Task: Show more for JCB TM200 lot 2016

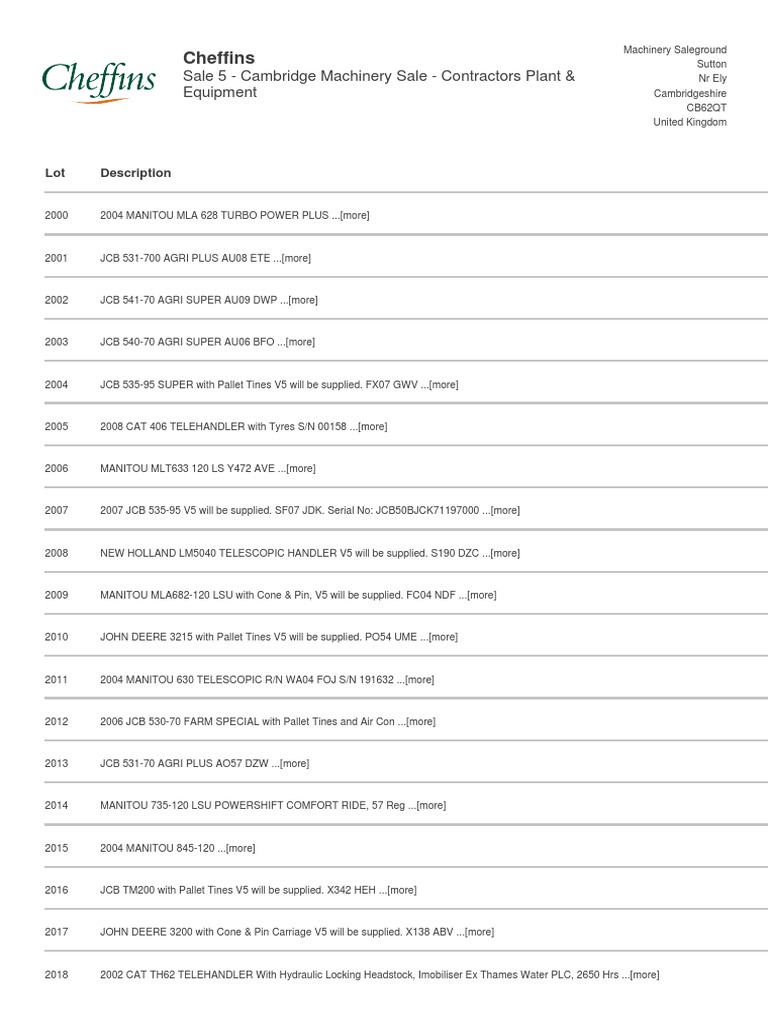Action: [402, 891]
